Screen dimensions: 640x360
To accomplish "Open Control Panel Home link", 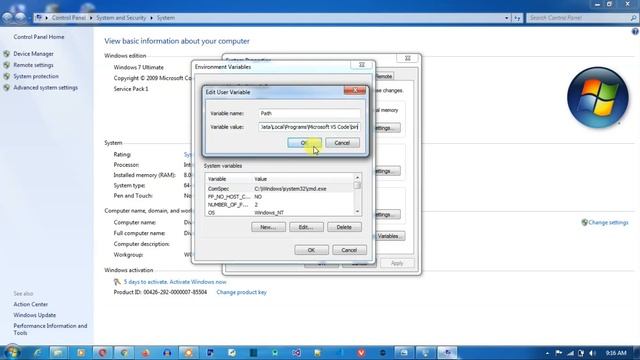I will pyautogui.click(x=39, y=37).
